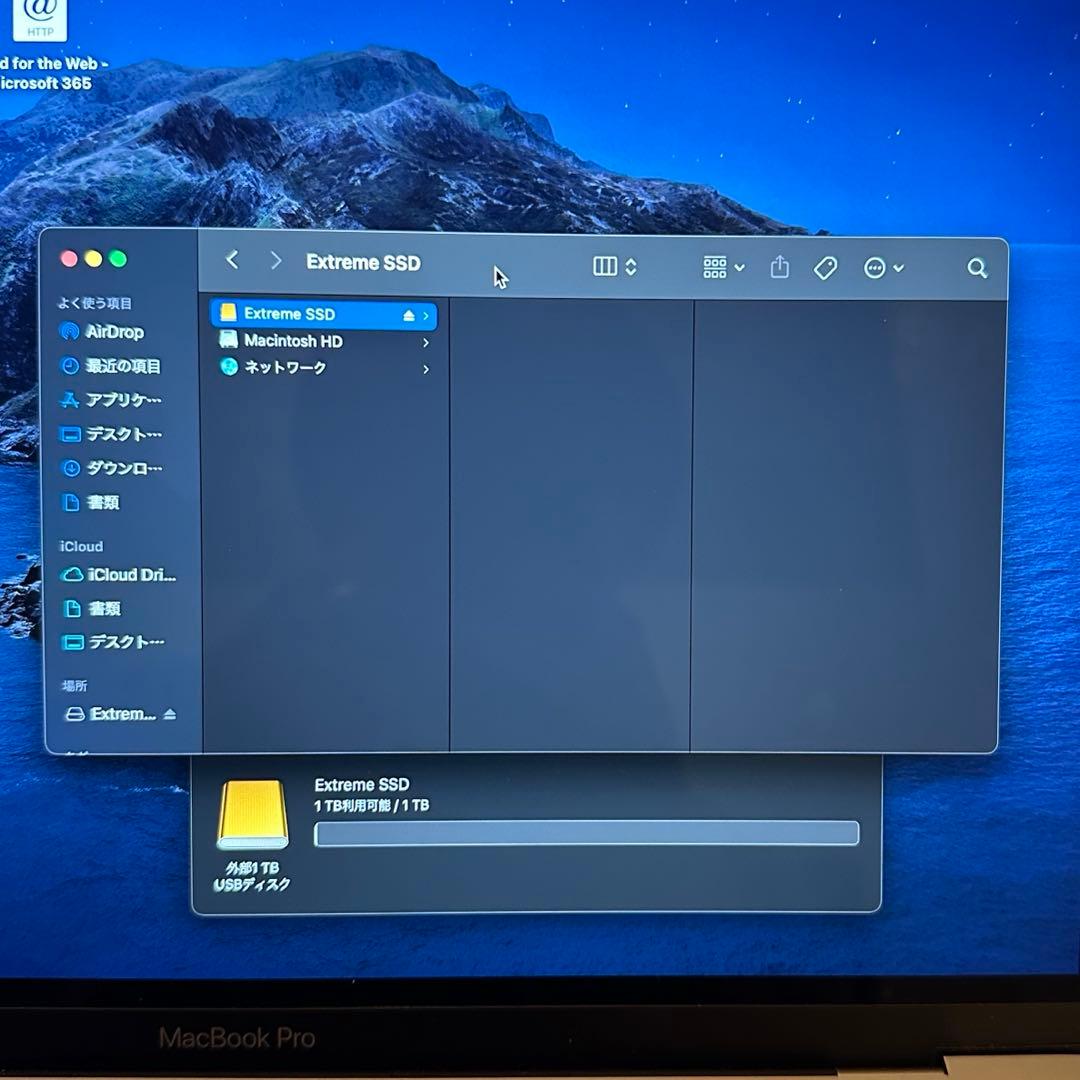Expand Macintosh HD using its chevron
Viewport: 1080px width, 1080px height.
424,341
